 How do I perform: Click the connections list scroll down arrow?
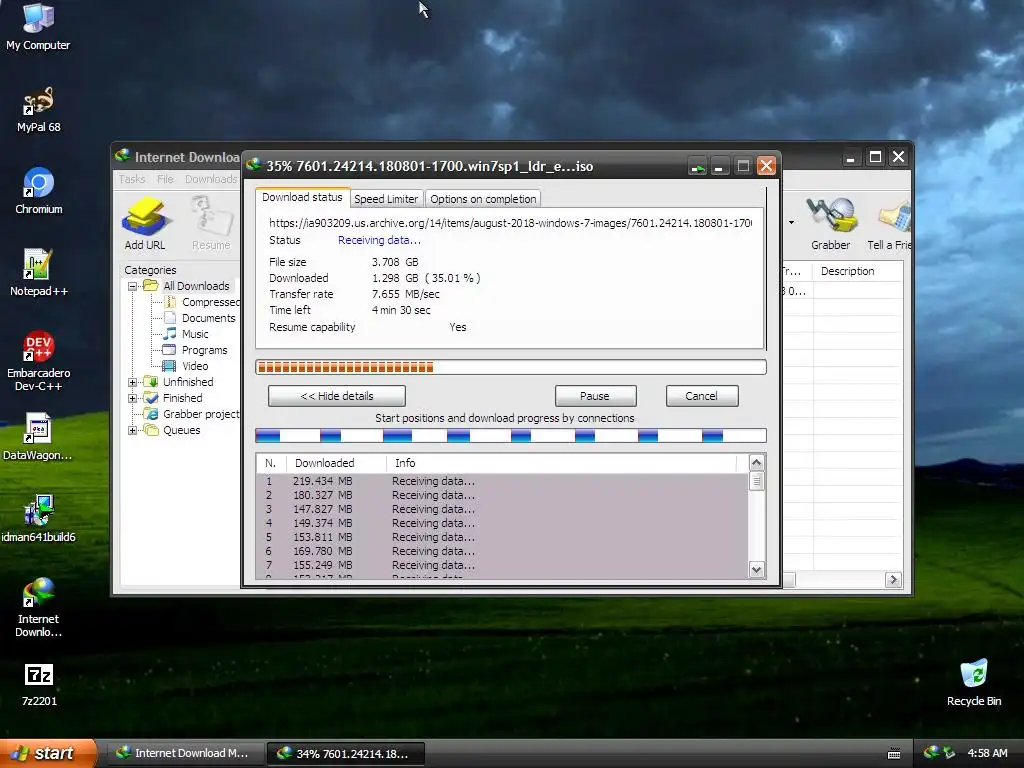click(756, 569)
